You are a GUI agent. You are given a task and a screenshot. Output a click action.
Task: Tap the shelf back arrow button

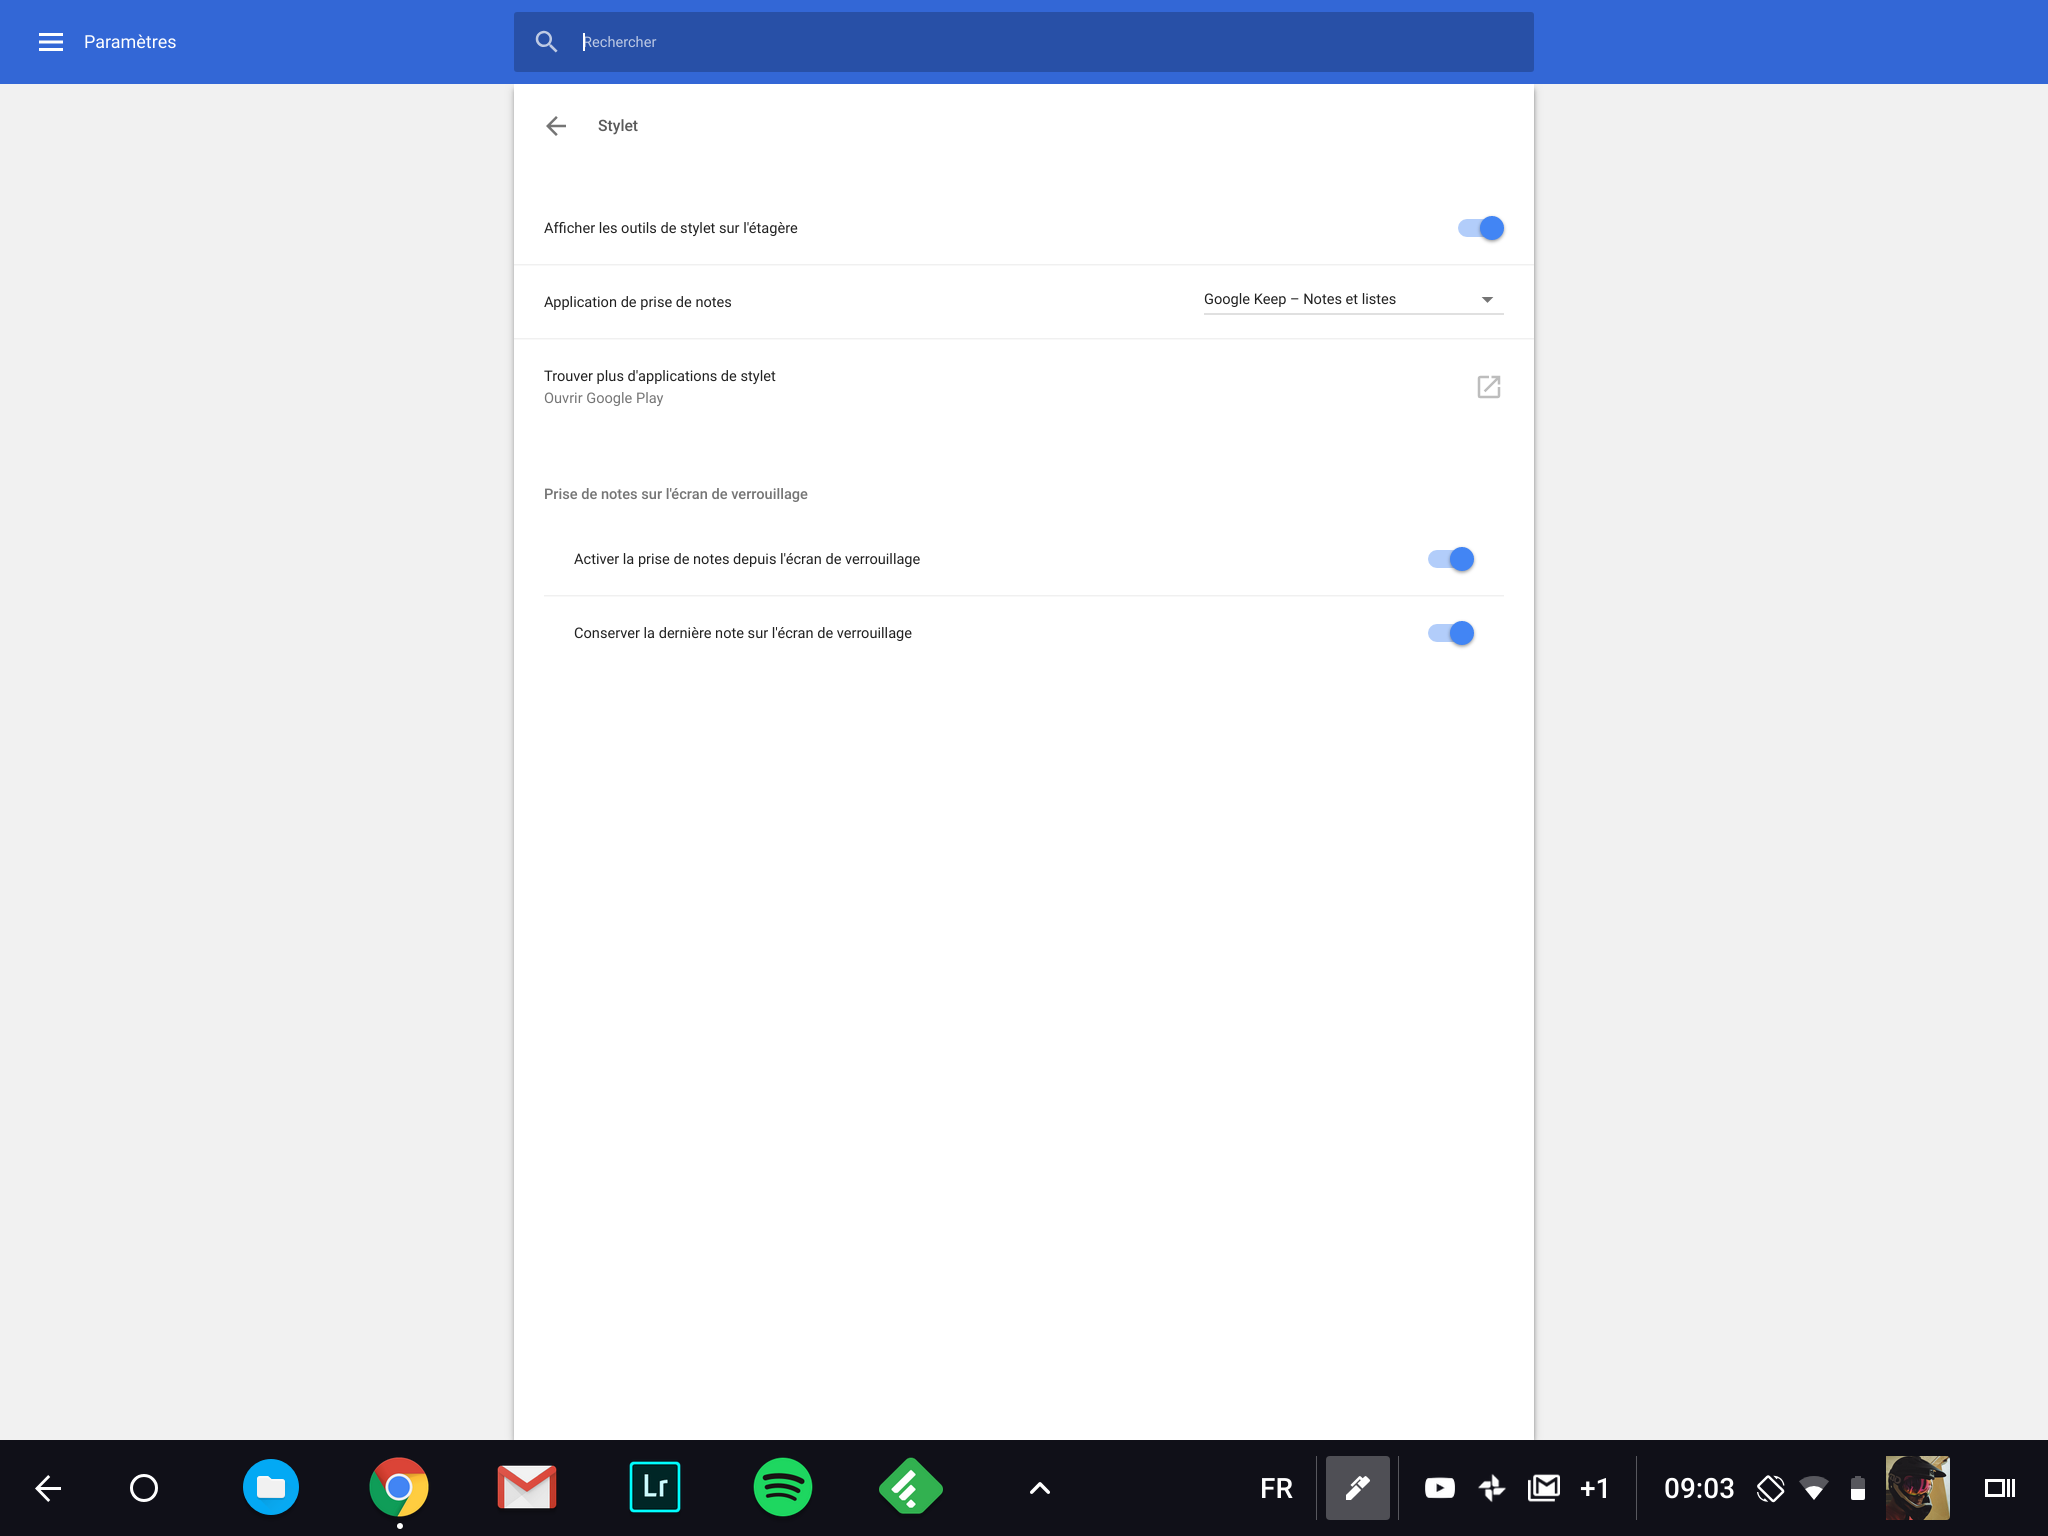[x=48, y=1488]
